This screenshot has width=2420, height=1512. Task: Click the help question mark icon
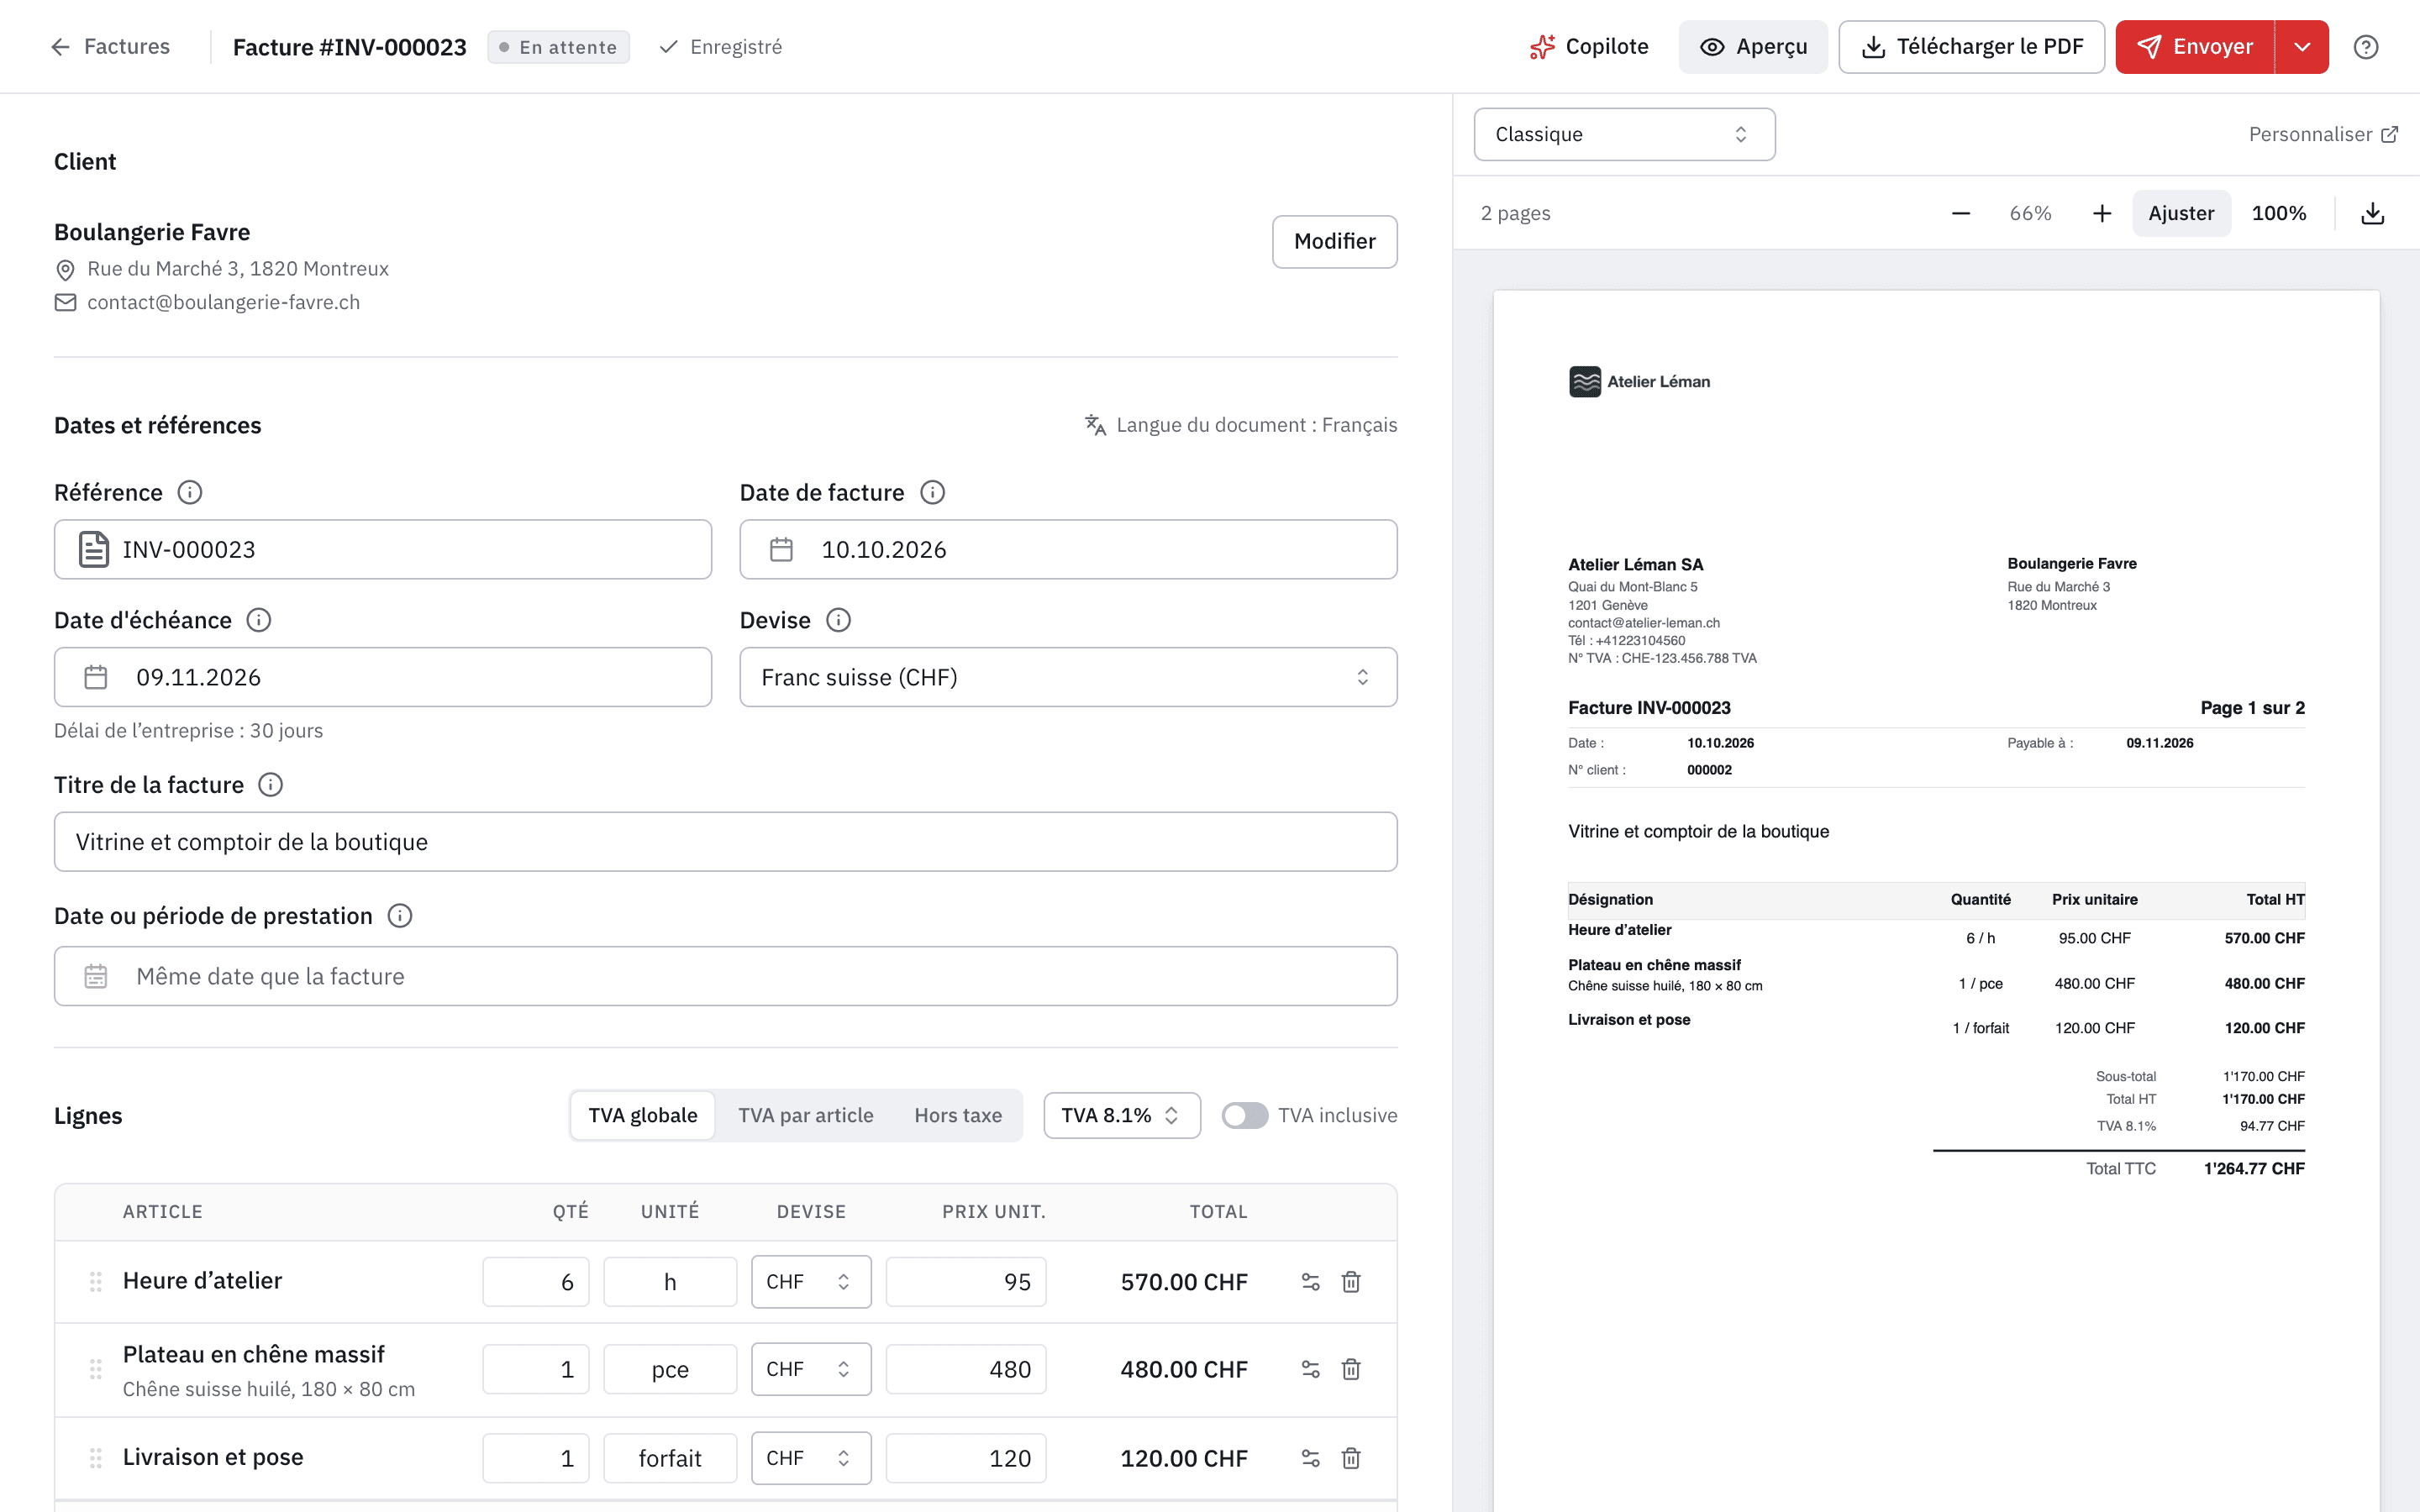coord(2365,47)
